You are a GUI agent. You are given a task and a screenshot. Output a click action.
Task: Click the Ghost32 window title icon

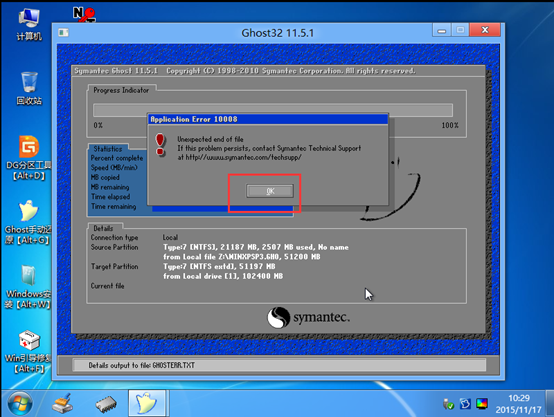point(63,33)
